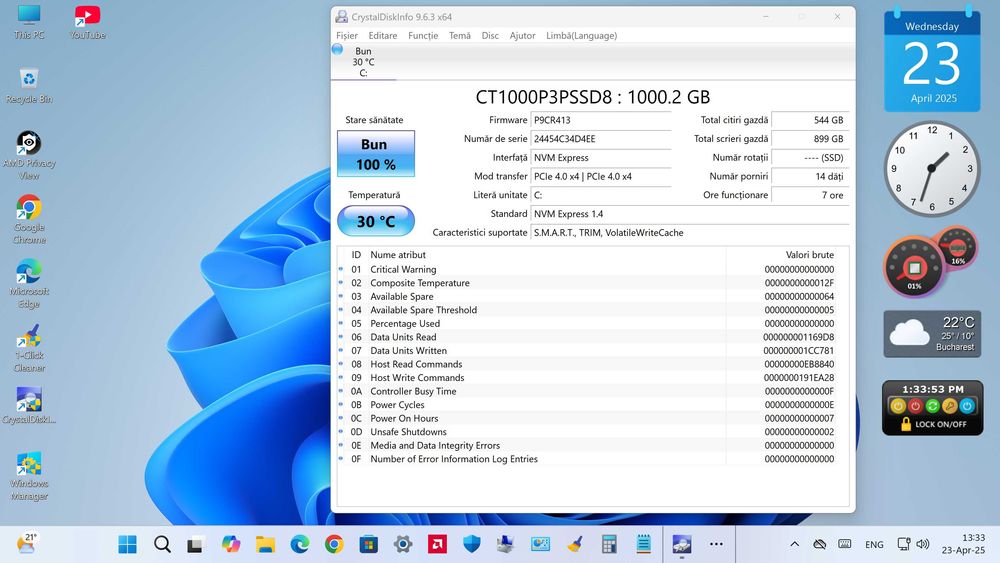The height and width of the screenshot is (563, 1000).
Task: Click the Bun 100% health status button
Action: [x=374, y=154]
